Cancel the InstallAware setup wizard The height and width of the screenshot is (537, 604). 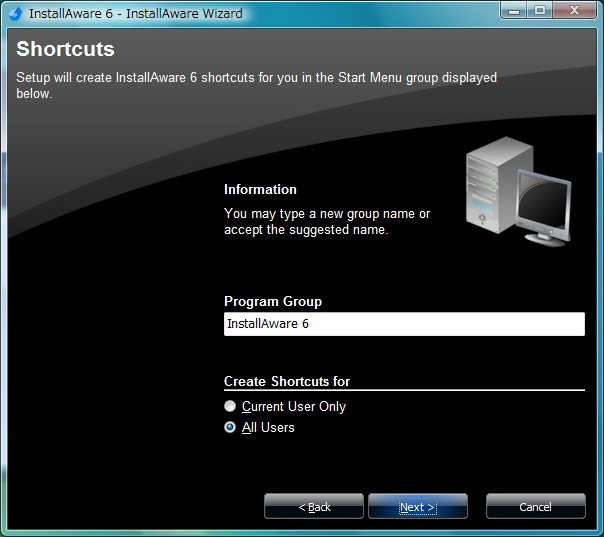(535, 506)
